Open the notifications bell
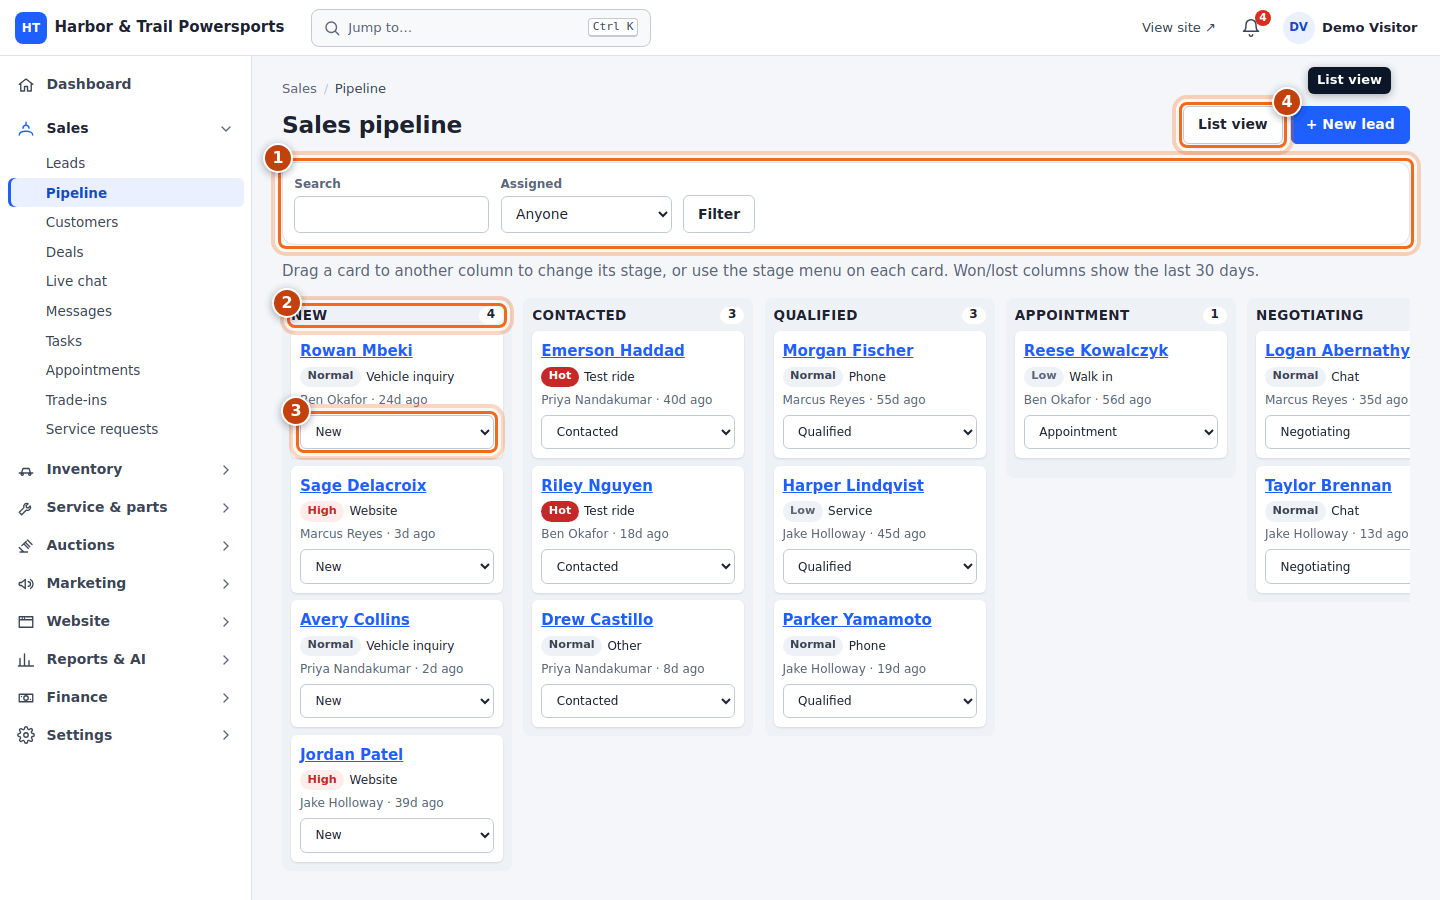 point(1251,28)
